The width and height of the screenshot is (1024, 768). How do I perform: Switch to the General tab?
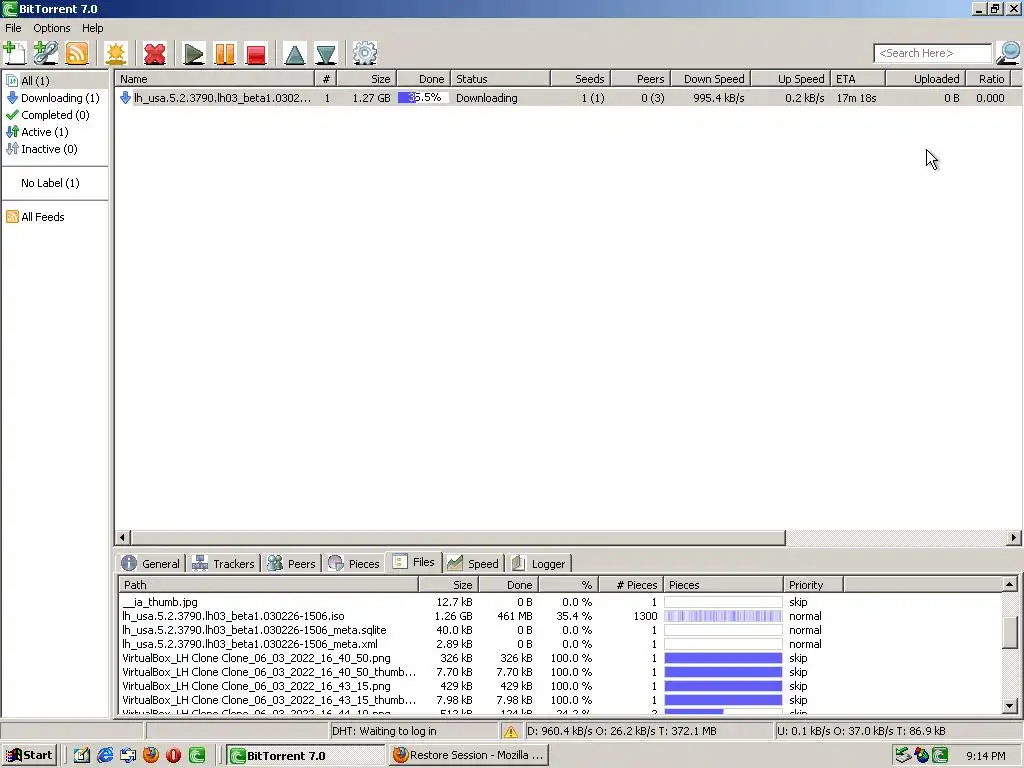coord(151,564)
